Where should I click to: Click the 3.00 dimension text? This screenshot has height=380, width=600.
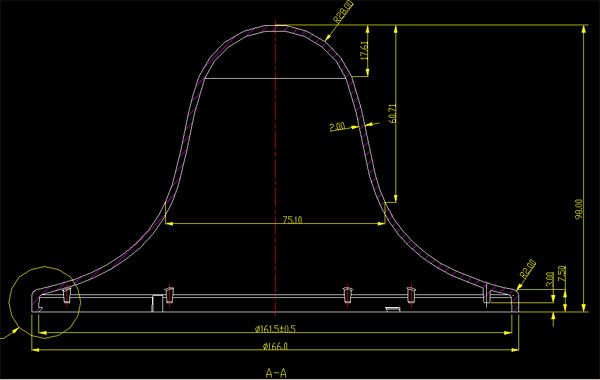pyautogui.click(x=549, y=279)
